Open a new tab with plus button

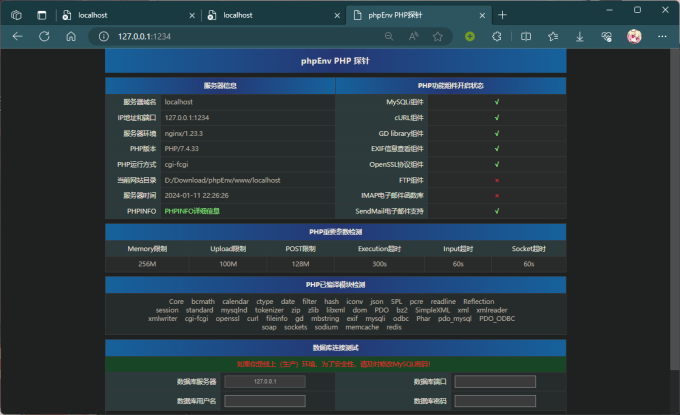tap(502, 15)
